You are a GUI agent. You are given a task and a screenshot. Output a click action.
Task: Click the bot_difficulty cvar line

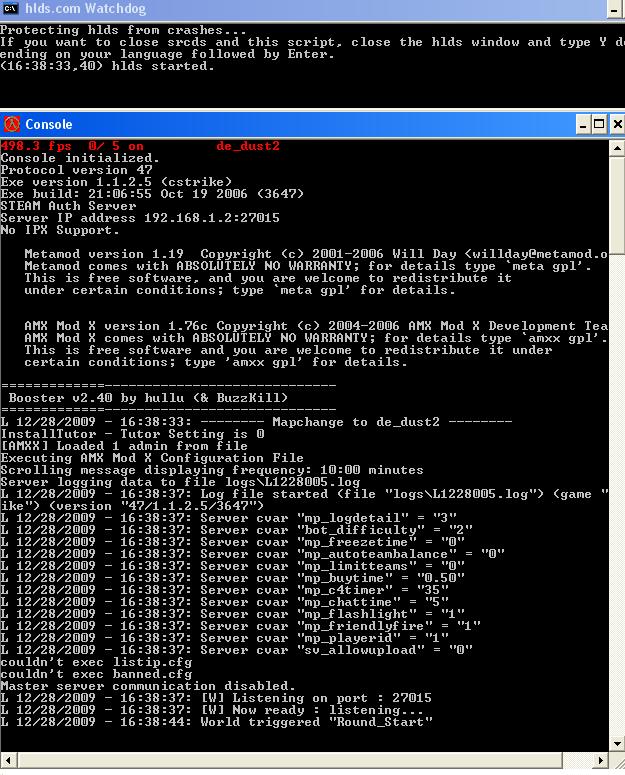236,530
